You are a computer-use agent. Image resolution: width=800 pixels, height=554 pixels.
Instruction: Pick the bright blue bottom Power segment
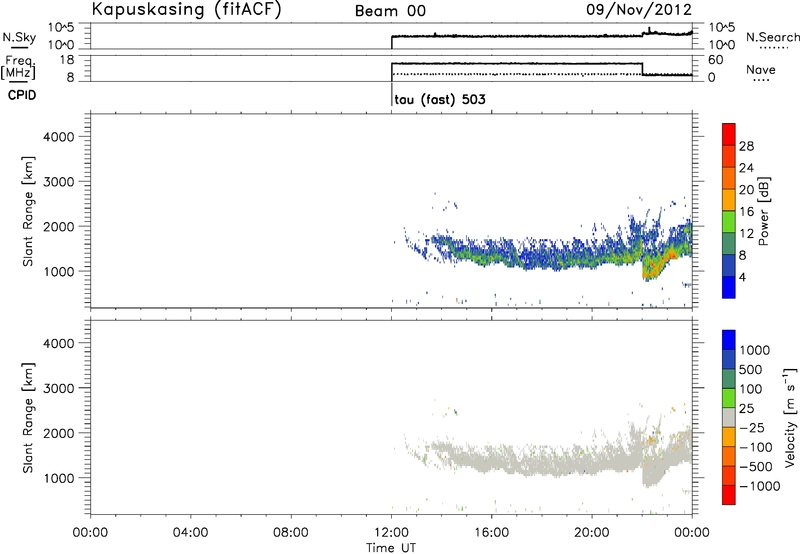(729, 287)
